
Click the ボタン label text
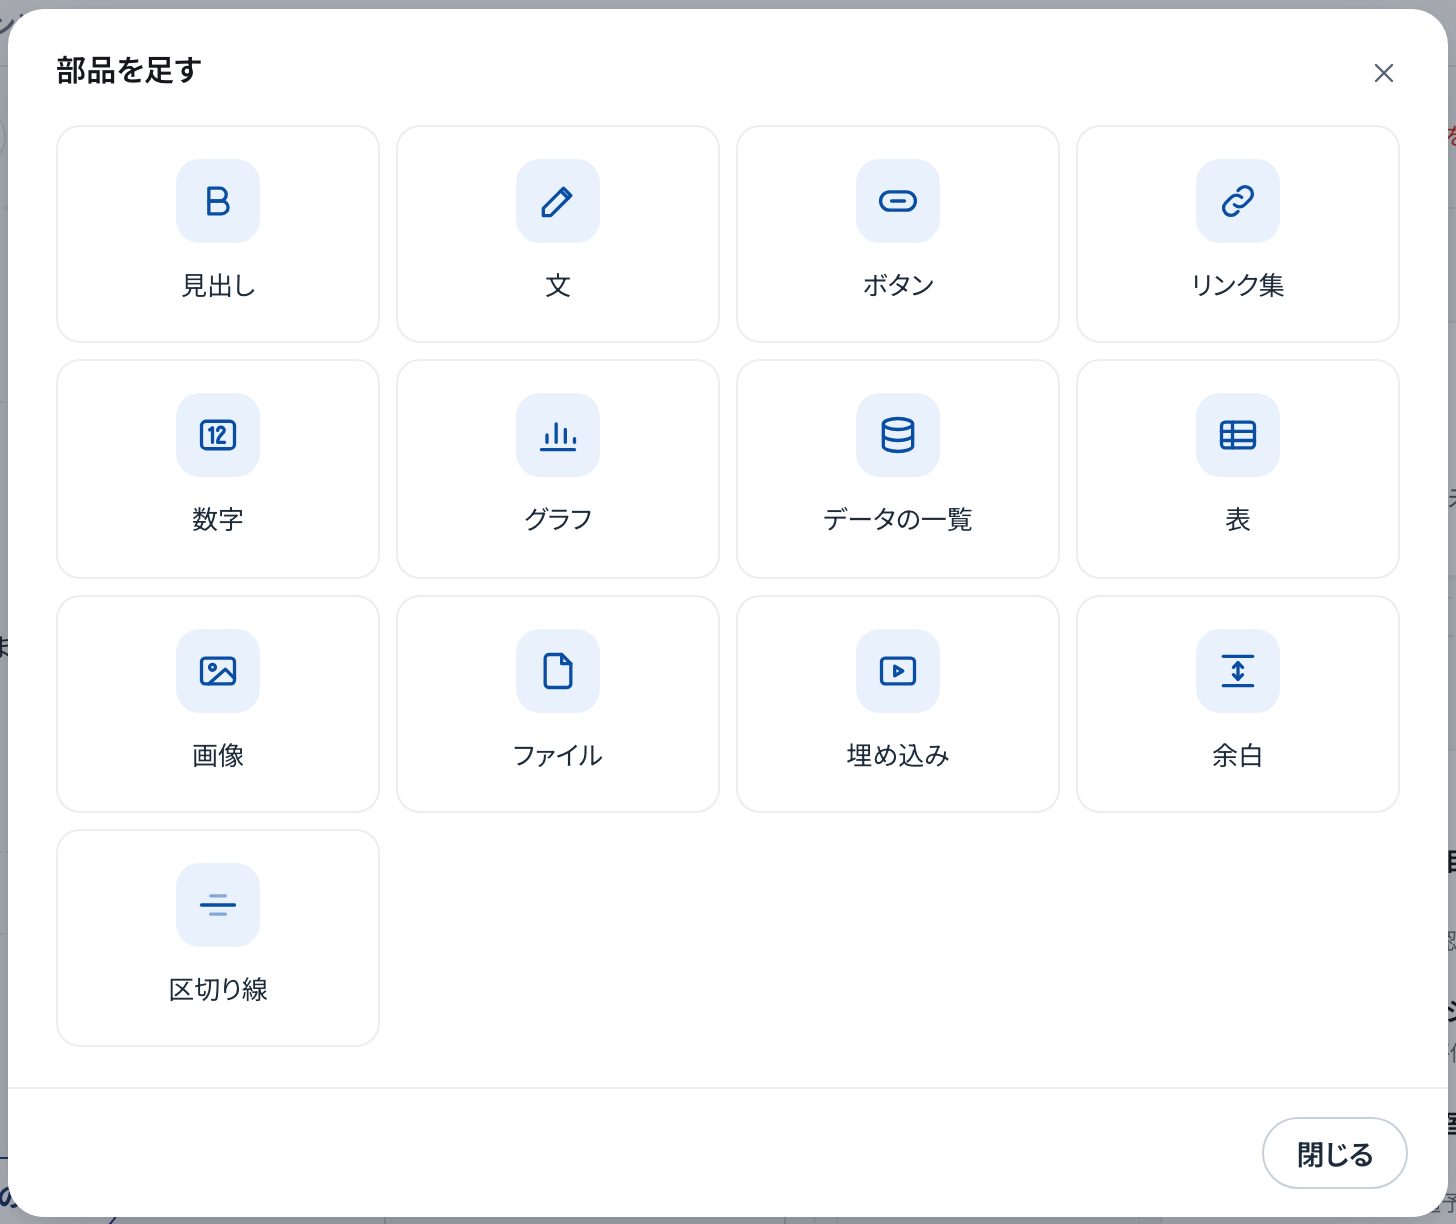tap(898, 286)
